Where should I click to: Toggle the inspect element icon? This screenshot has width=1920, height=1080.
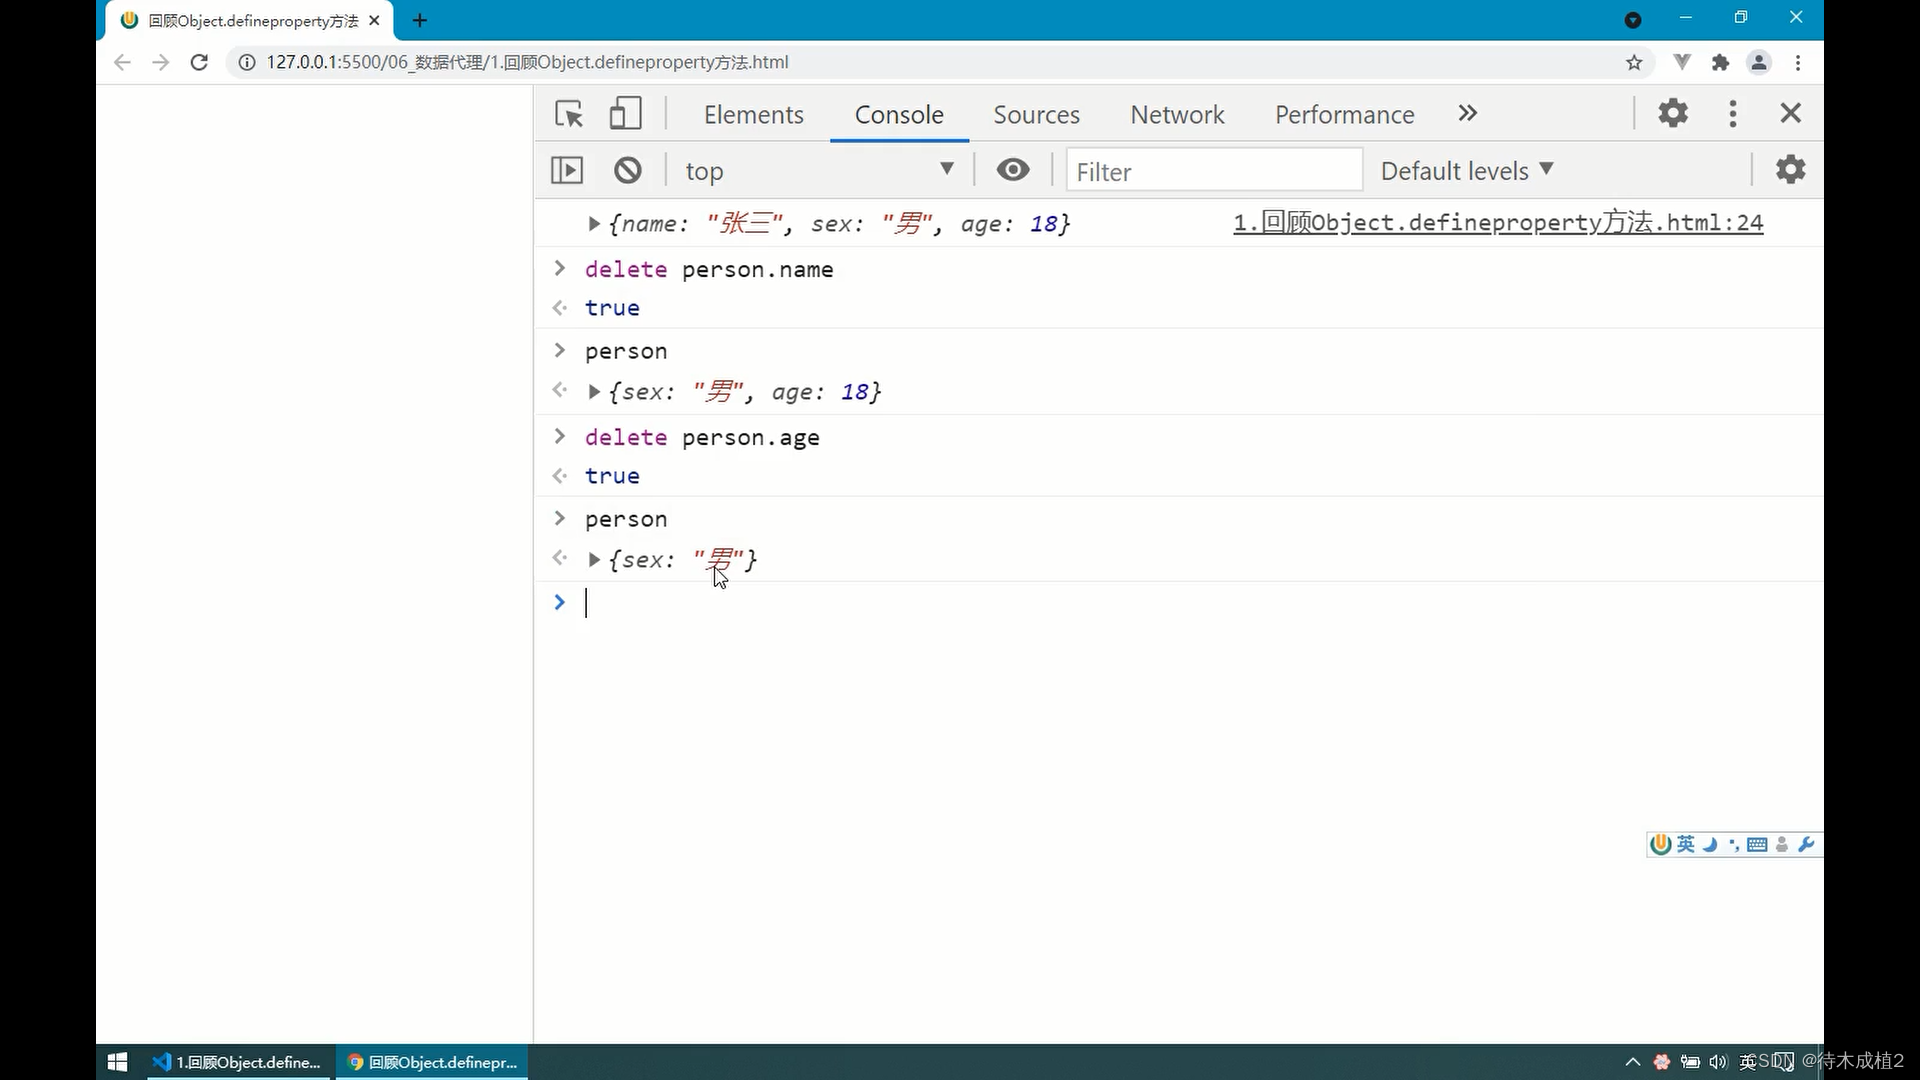click(x=570, y=113)
